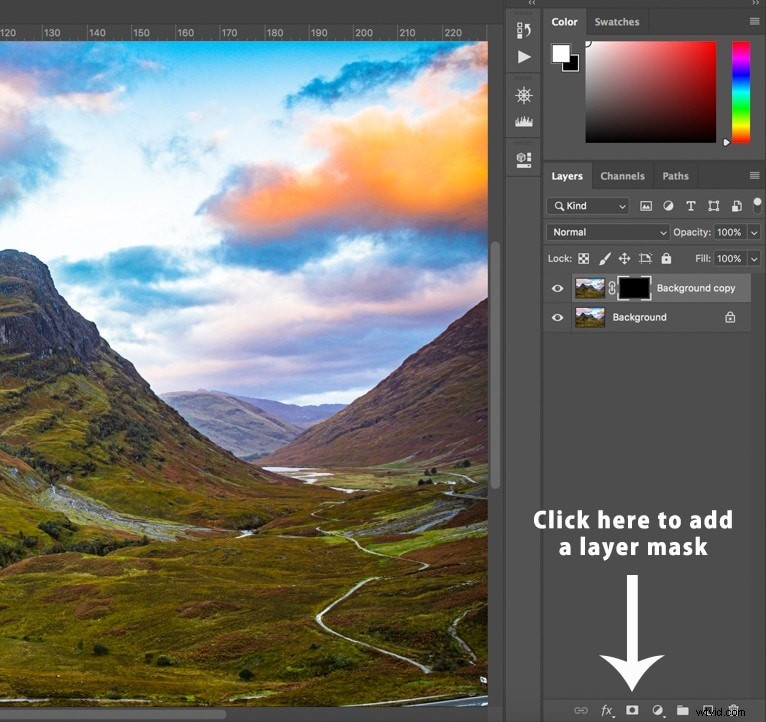Filter for type layers
The height and width of the screenshot is (722, 766).
pos(690,206)
